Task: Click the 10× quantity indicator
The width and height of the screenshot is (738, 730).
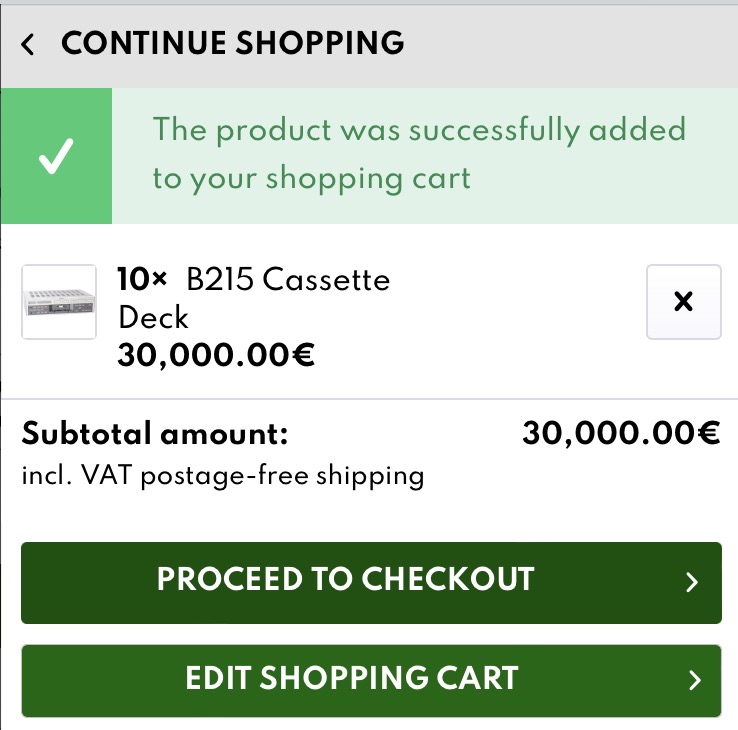Action: pyautogui.click(x=142, y=279)
